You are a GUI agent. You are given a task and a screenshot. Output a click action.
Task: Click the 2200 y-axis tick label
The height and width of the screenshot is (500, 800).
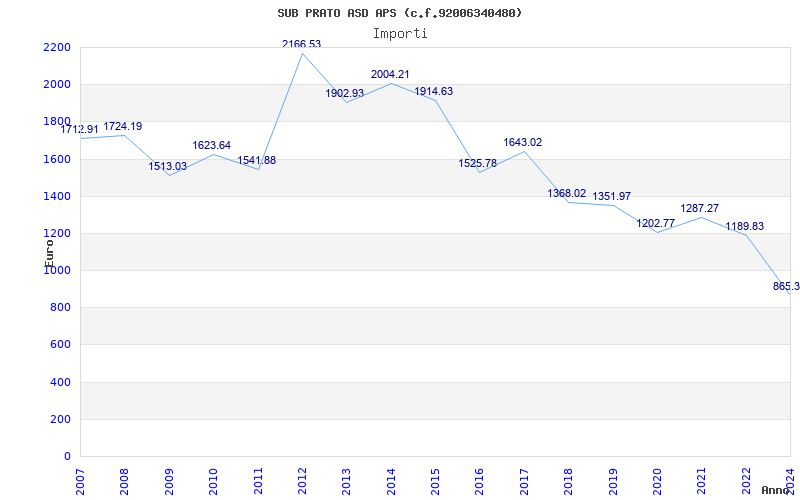[x=57, y=47]
